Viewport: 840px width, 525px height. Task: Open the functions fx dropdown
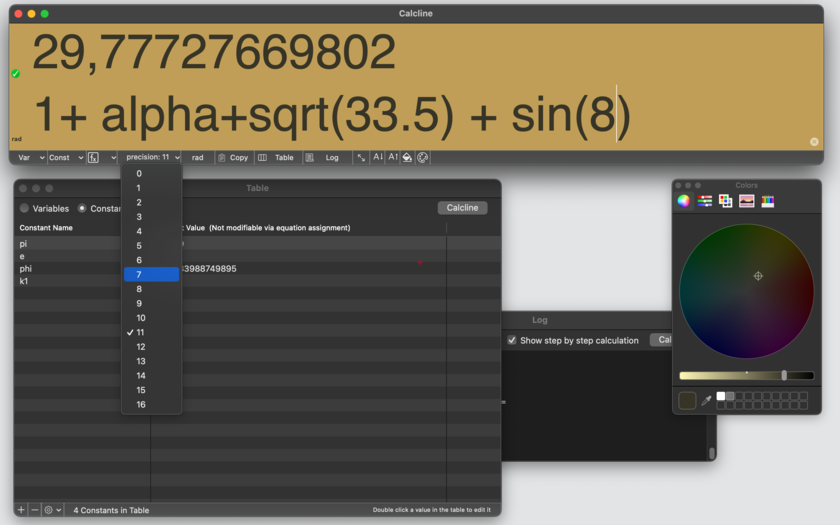pos(102,158)
